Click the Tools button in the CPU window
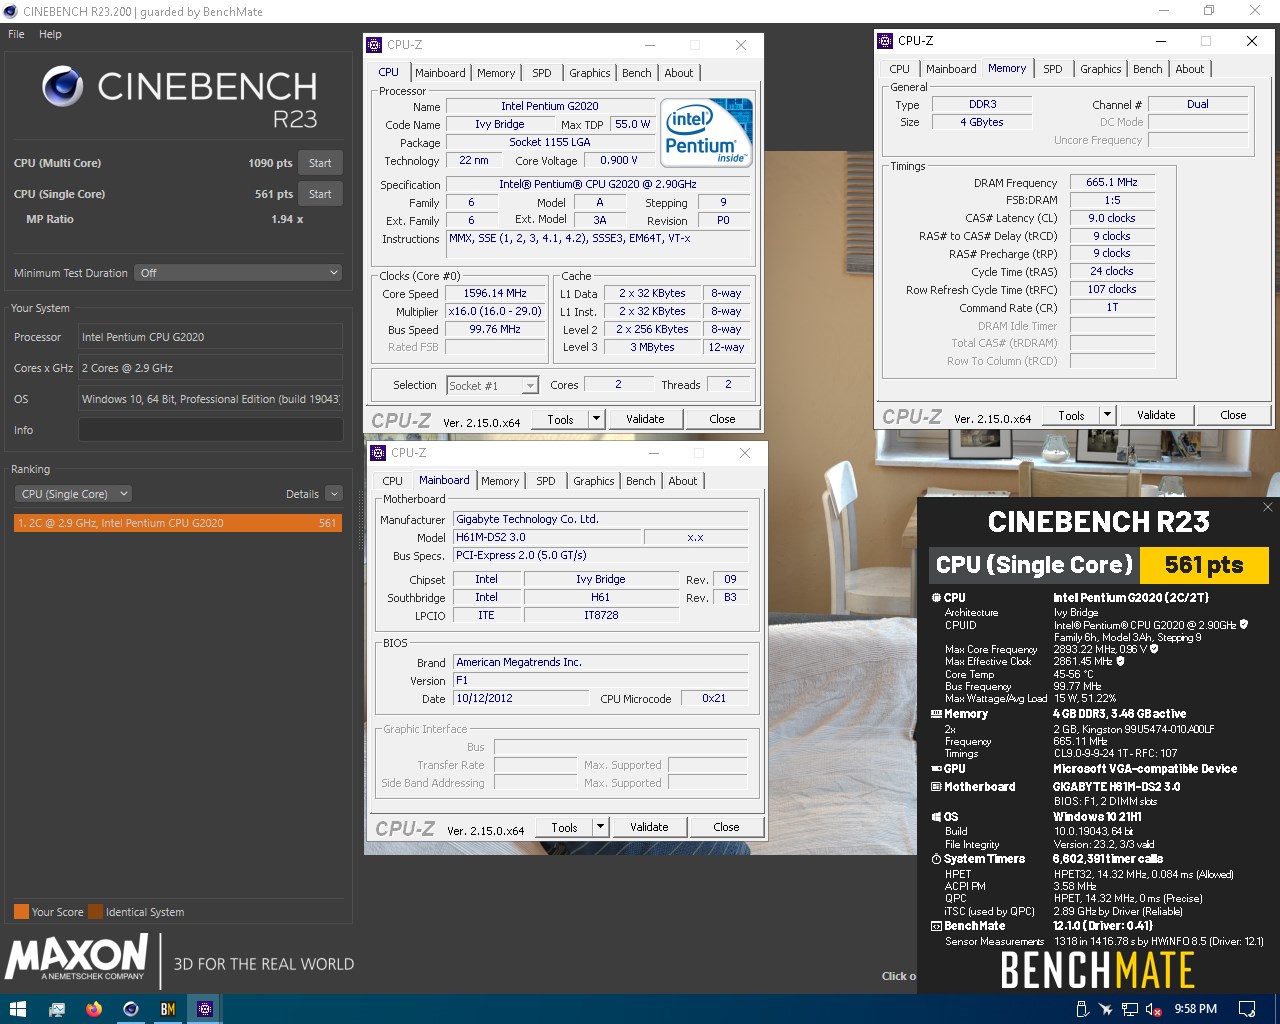 561,419
